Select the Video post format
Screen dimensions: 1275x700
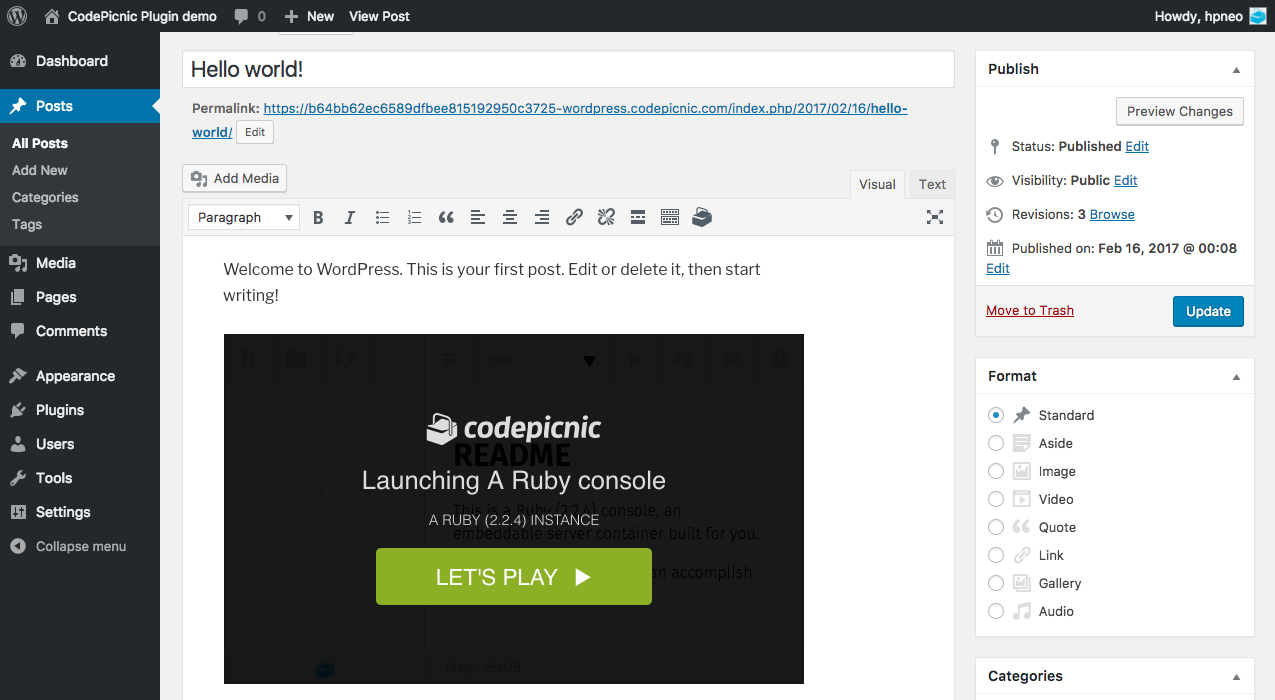coord(995,499)
